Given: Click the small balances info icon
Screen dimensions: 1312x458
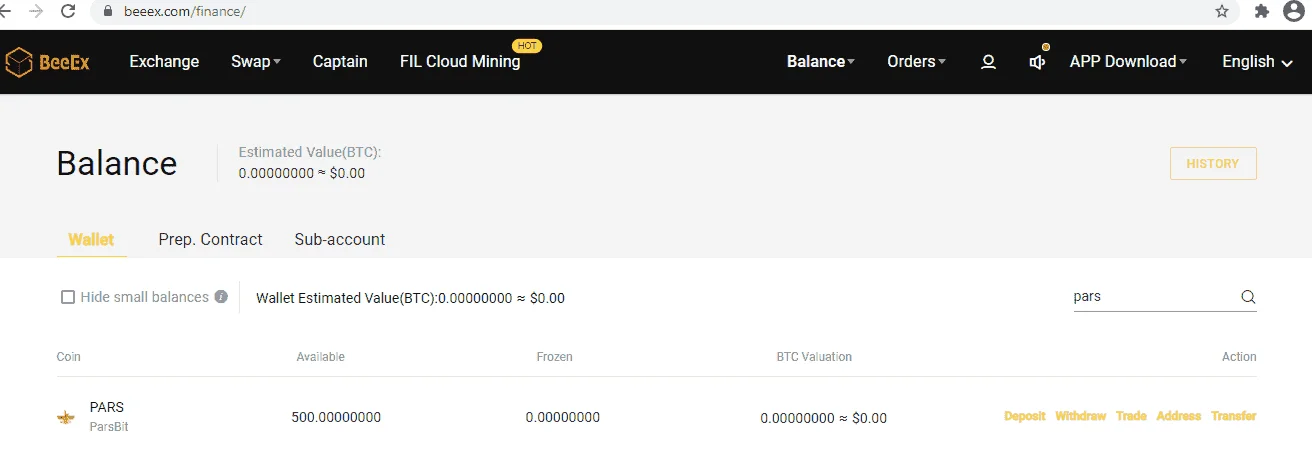Looking at the screenshot, I should [x=221, y=297].
